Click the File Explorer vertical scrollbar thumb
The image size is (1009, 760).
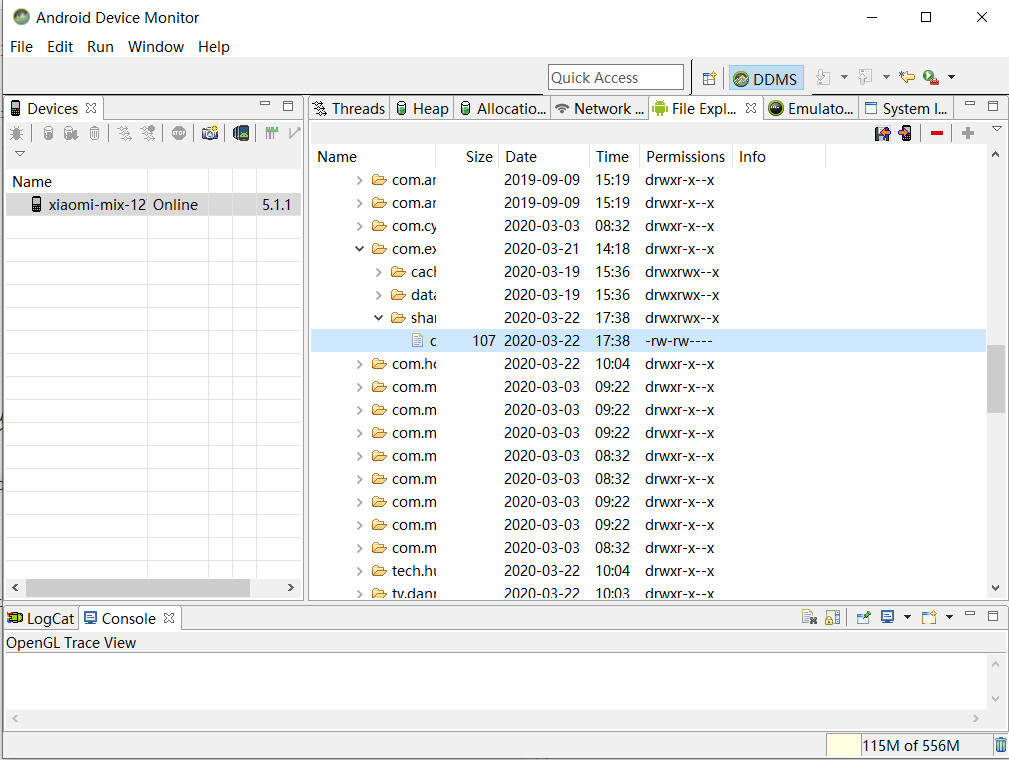point(995,378)
